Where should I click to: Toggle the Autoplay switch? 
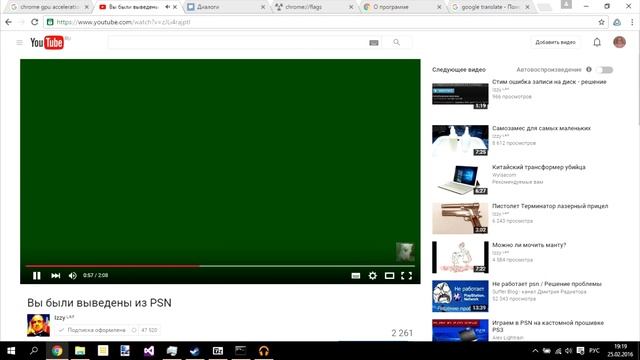605,70
